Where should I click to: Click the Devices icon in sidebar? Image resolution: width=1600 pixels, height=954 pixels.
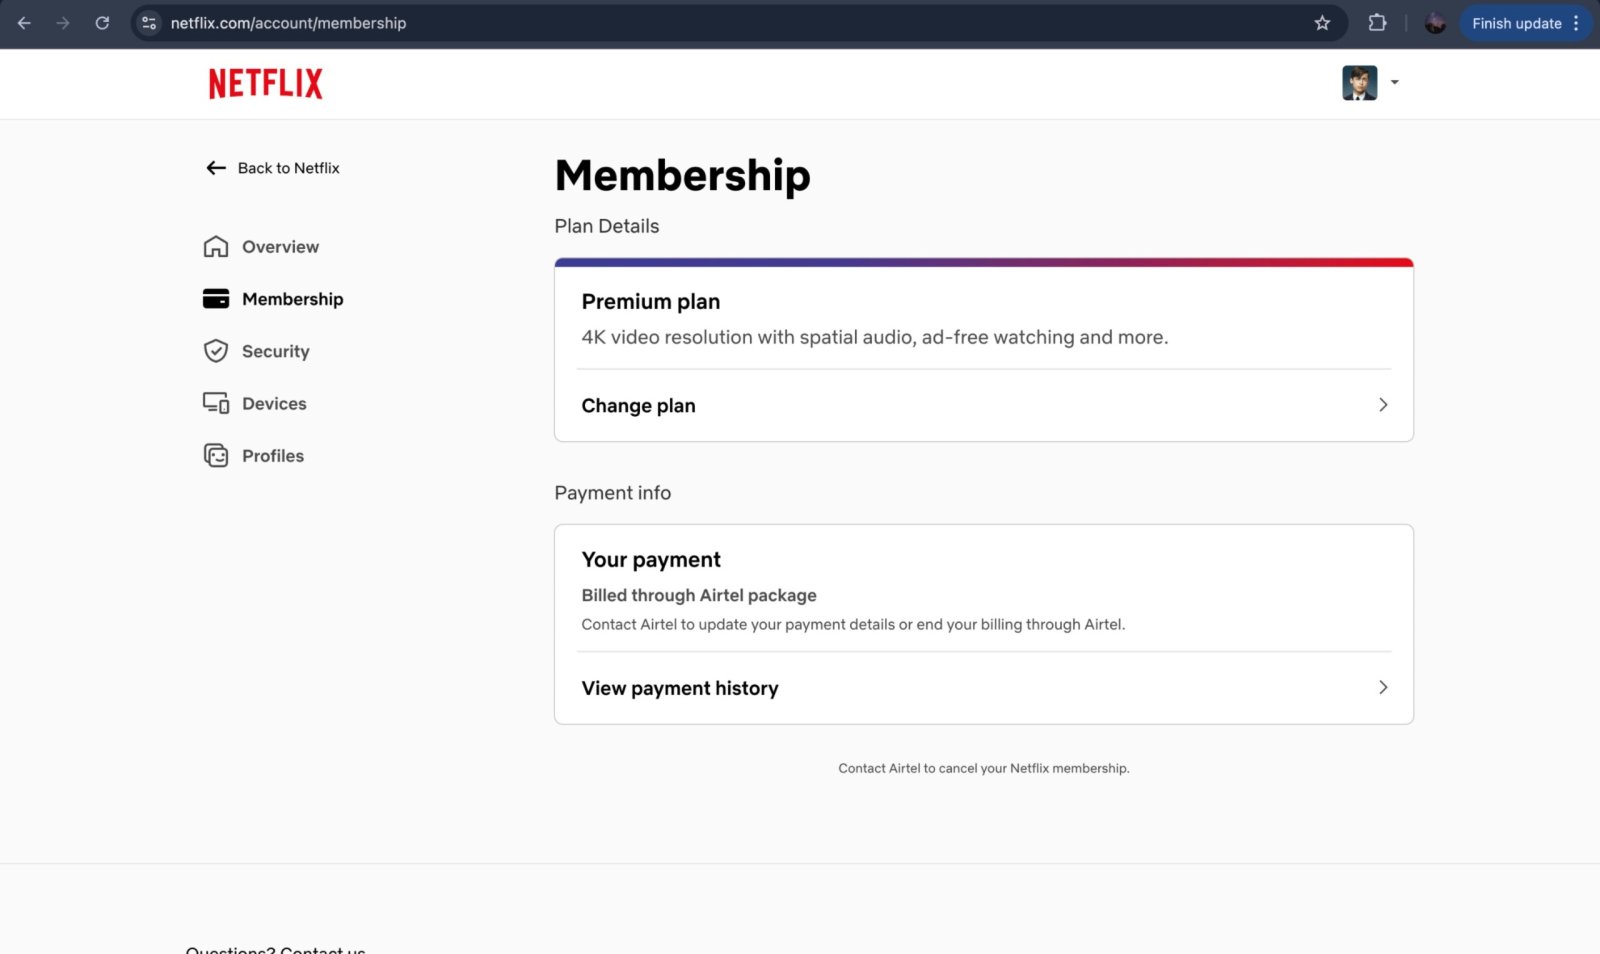pyautogui.click(x=216, y=403)
